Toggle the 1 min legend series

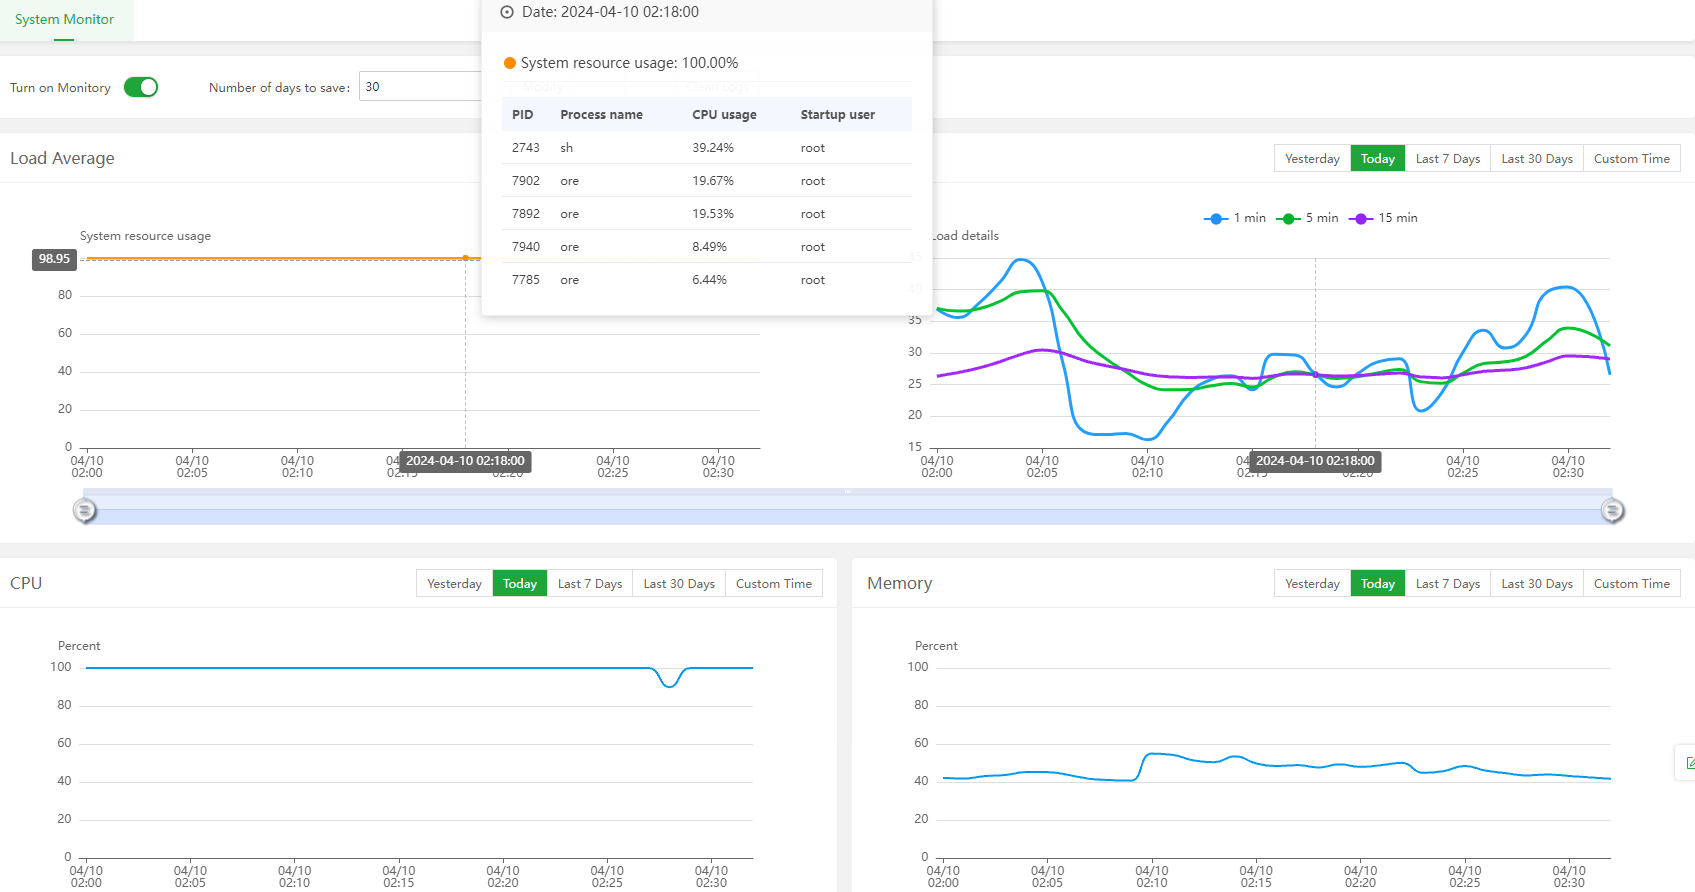tap(1235, 218)
